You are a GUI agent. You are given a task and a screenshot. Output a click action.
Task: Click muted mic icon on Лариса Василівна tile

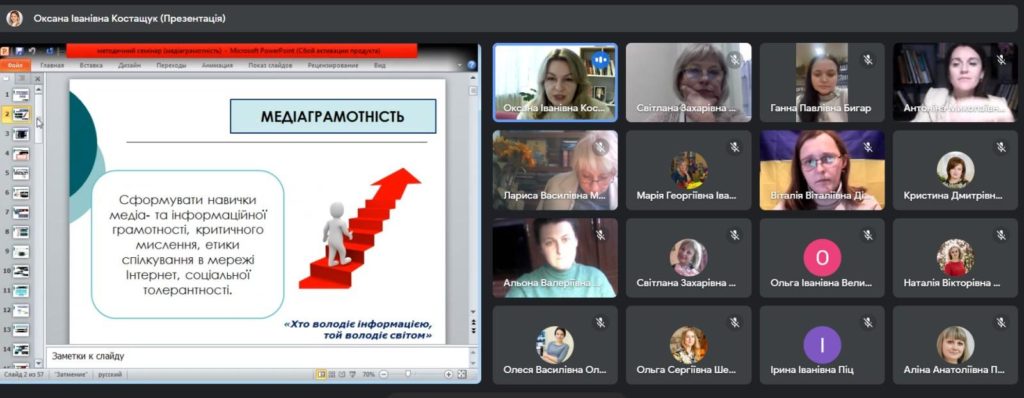tap(600, 147)
